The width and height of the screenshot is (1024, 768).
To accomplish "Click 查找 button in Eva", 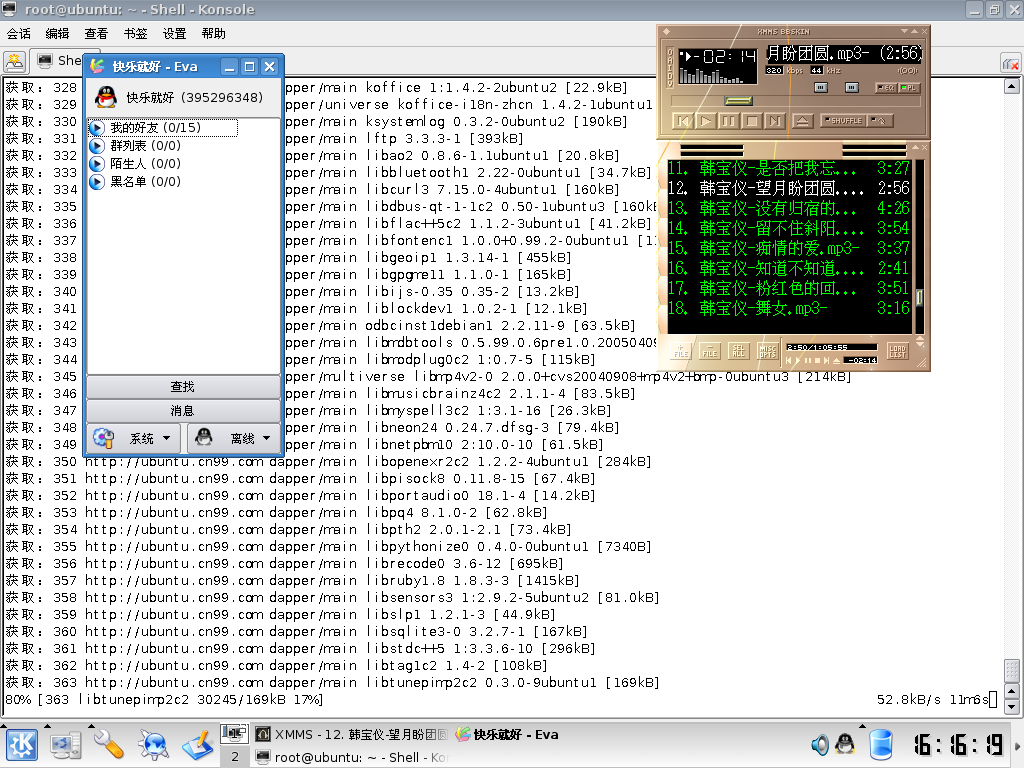I will pyautogui.click(x=183, y=387).
